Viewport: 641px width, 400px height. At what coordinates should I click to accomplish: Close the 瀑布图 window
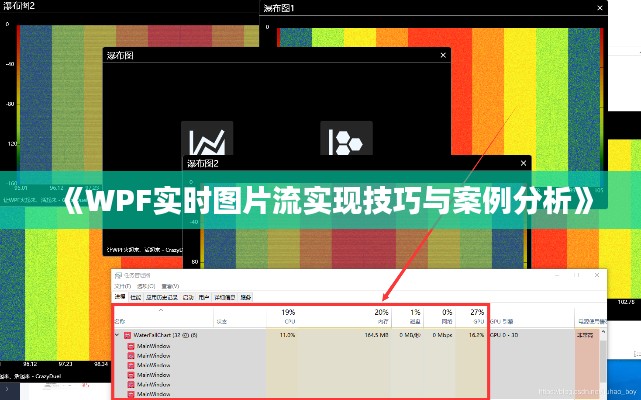click(443, 55)
